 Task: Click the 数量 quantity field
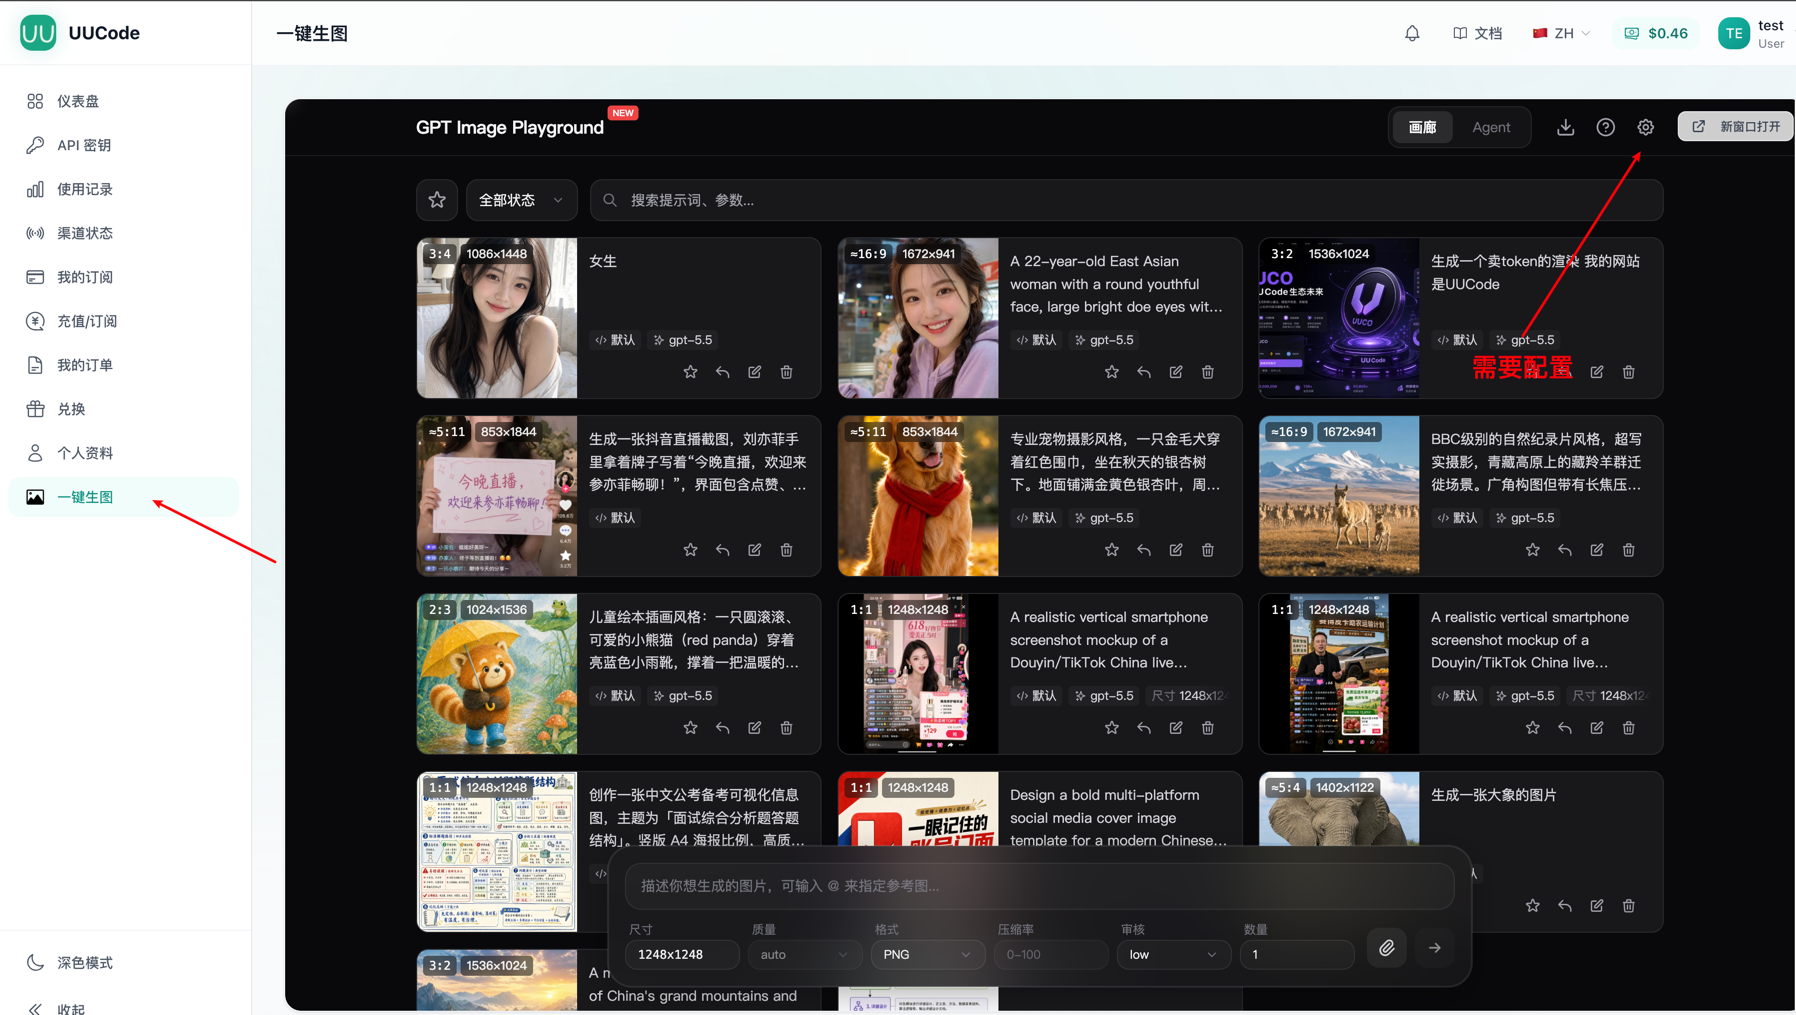coord(1297,955)
